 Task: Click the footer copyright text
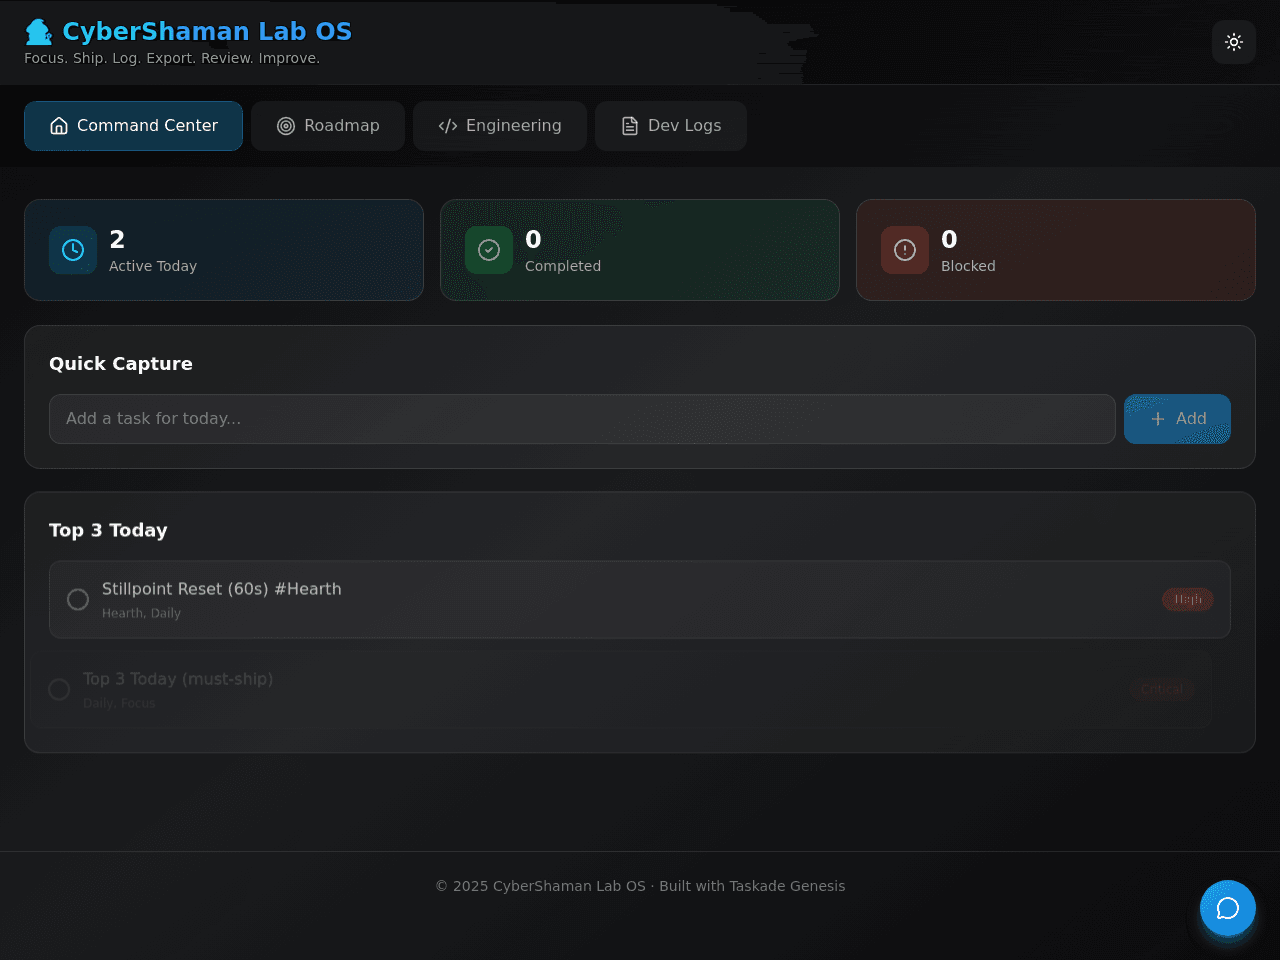[640, 886]
